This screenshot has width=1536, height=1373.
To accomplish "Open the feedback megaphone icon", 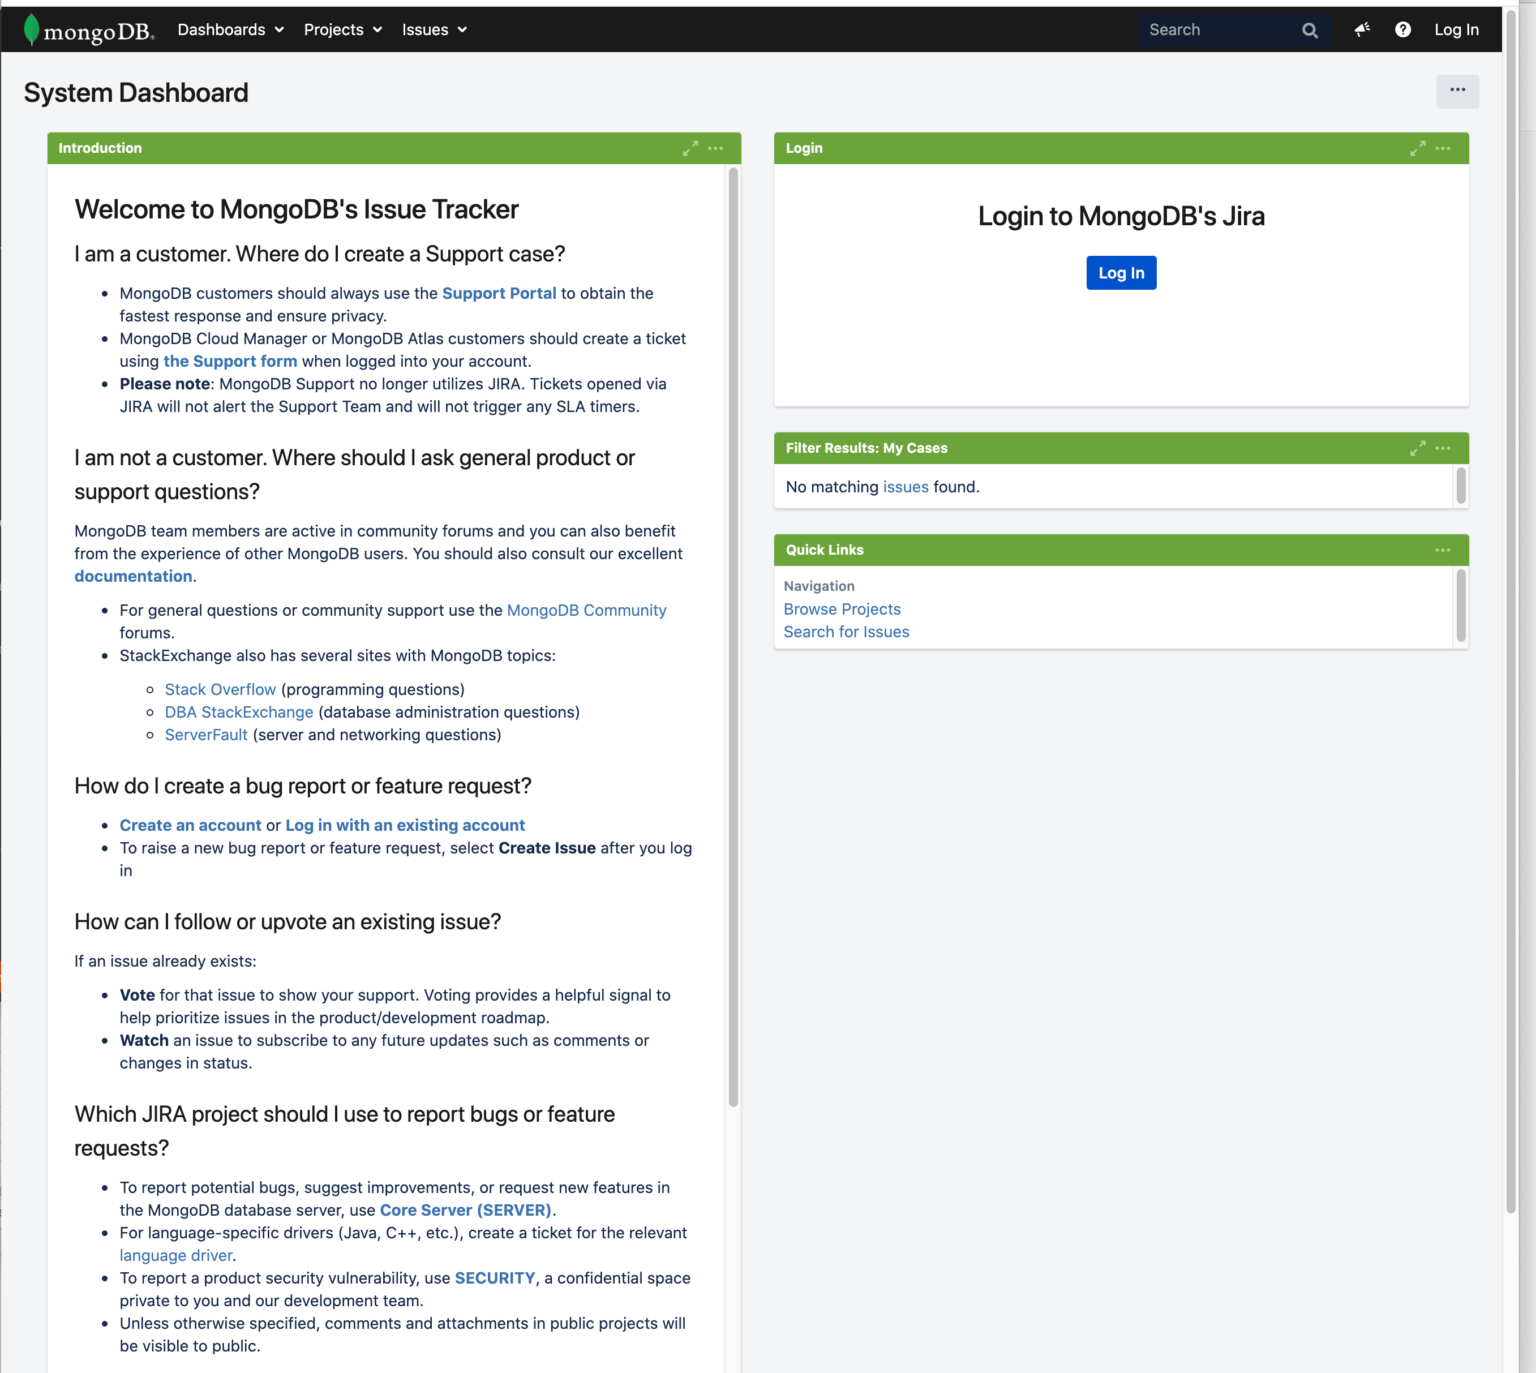I will pyautogui.click(x=1361, y=29).
